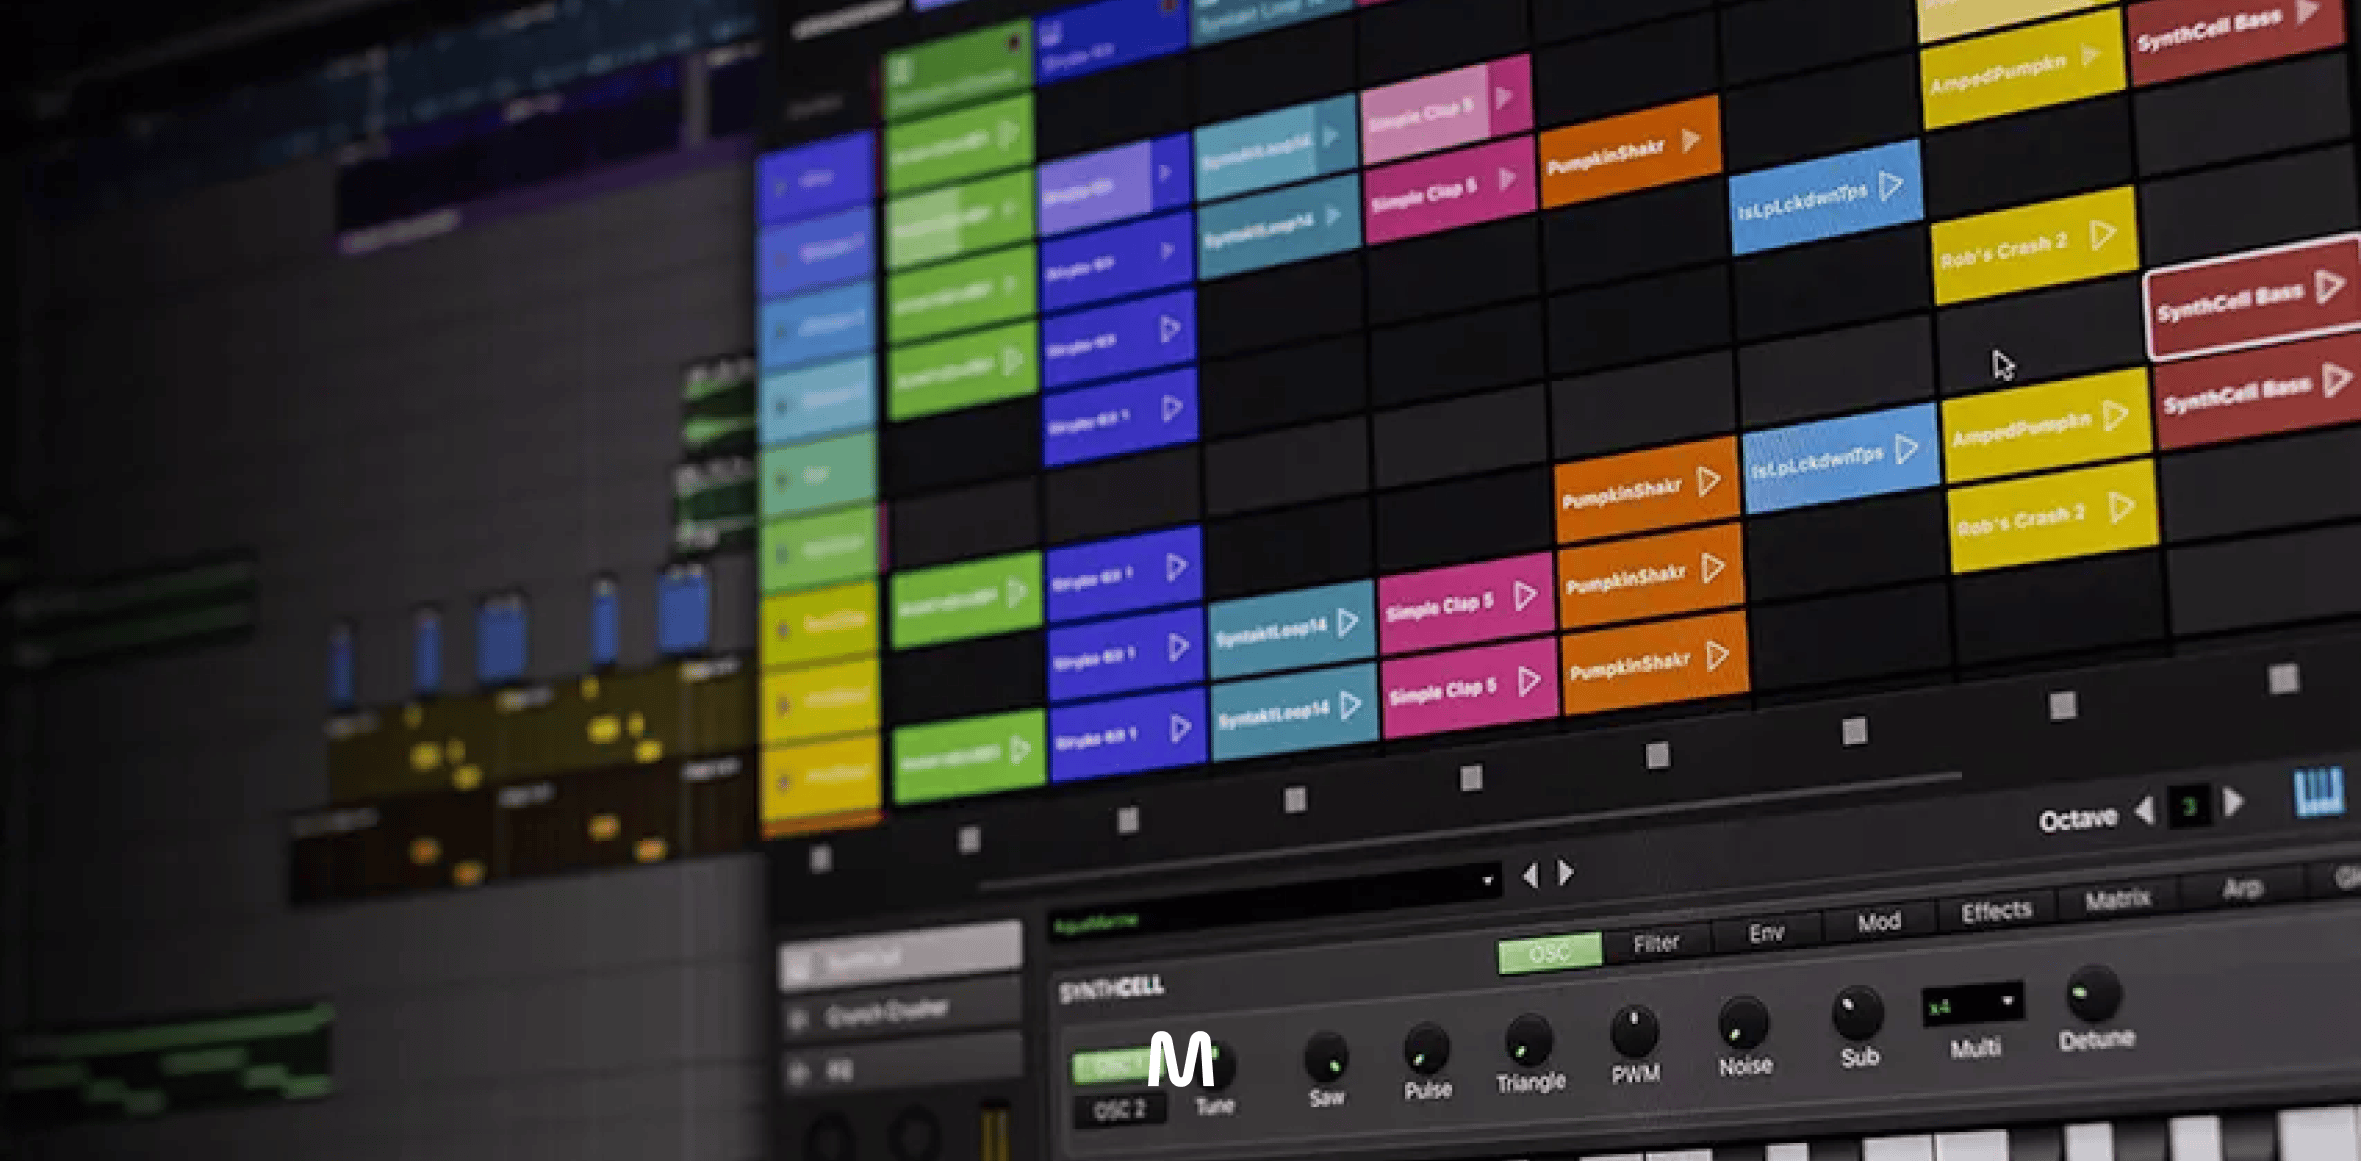Open the Effects tab in SynthCell
Image resolution: width=2361 pixels, height=1161 pixels.
[x=1996, y=911]
